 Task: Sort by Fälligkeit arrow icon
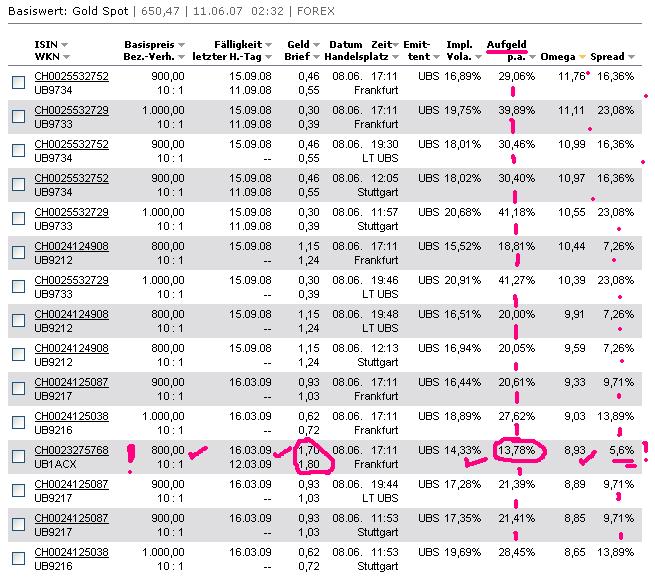click(269, 46)
